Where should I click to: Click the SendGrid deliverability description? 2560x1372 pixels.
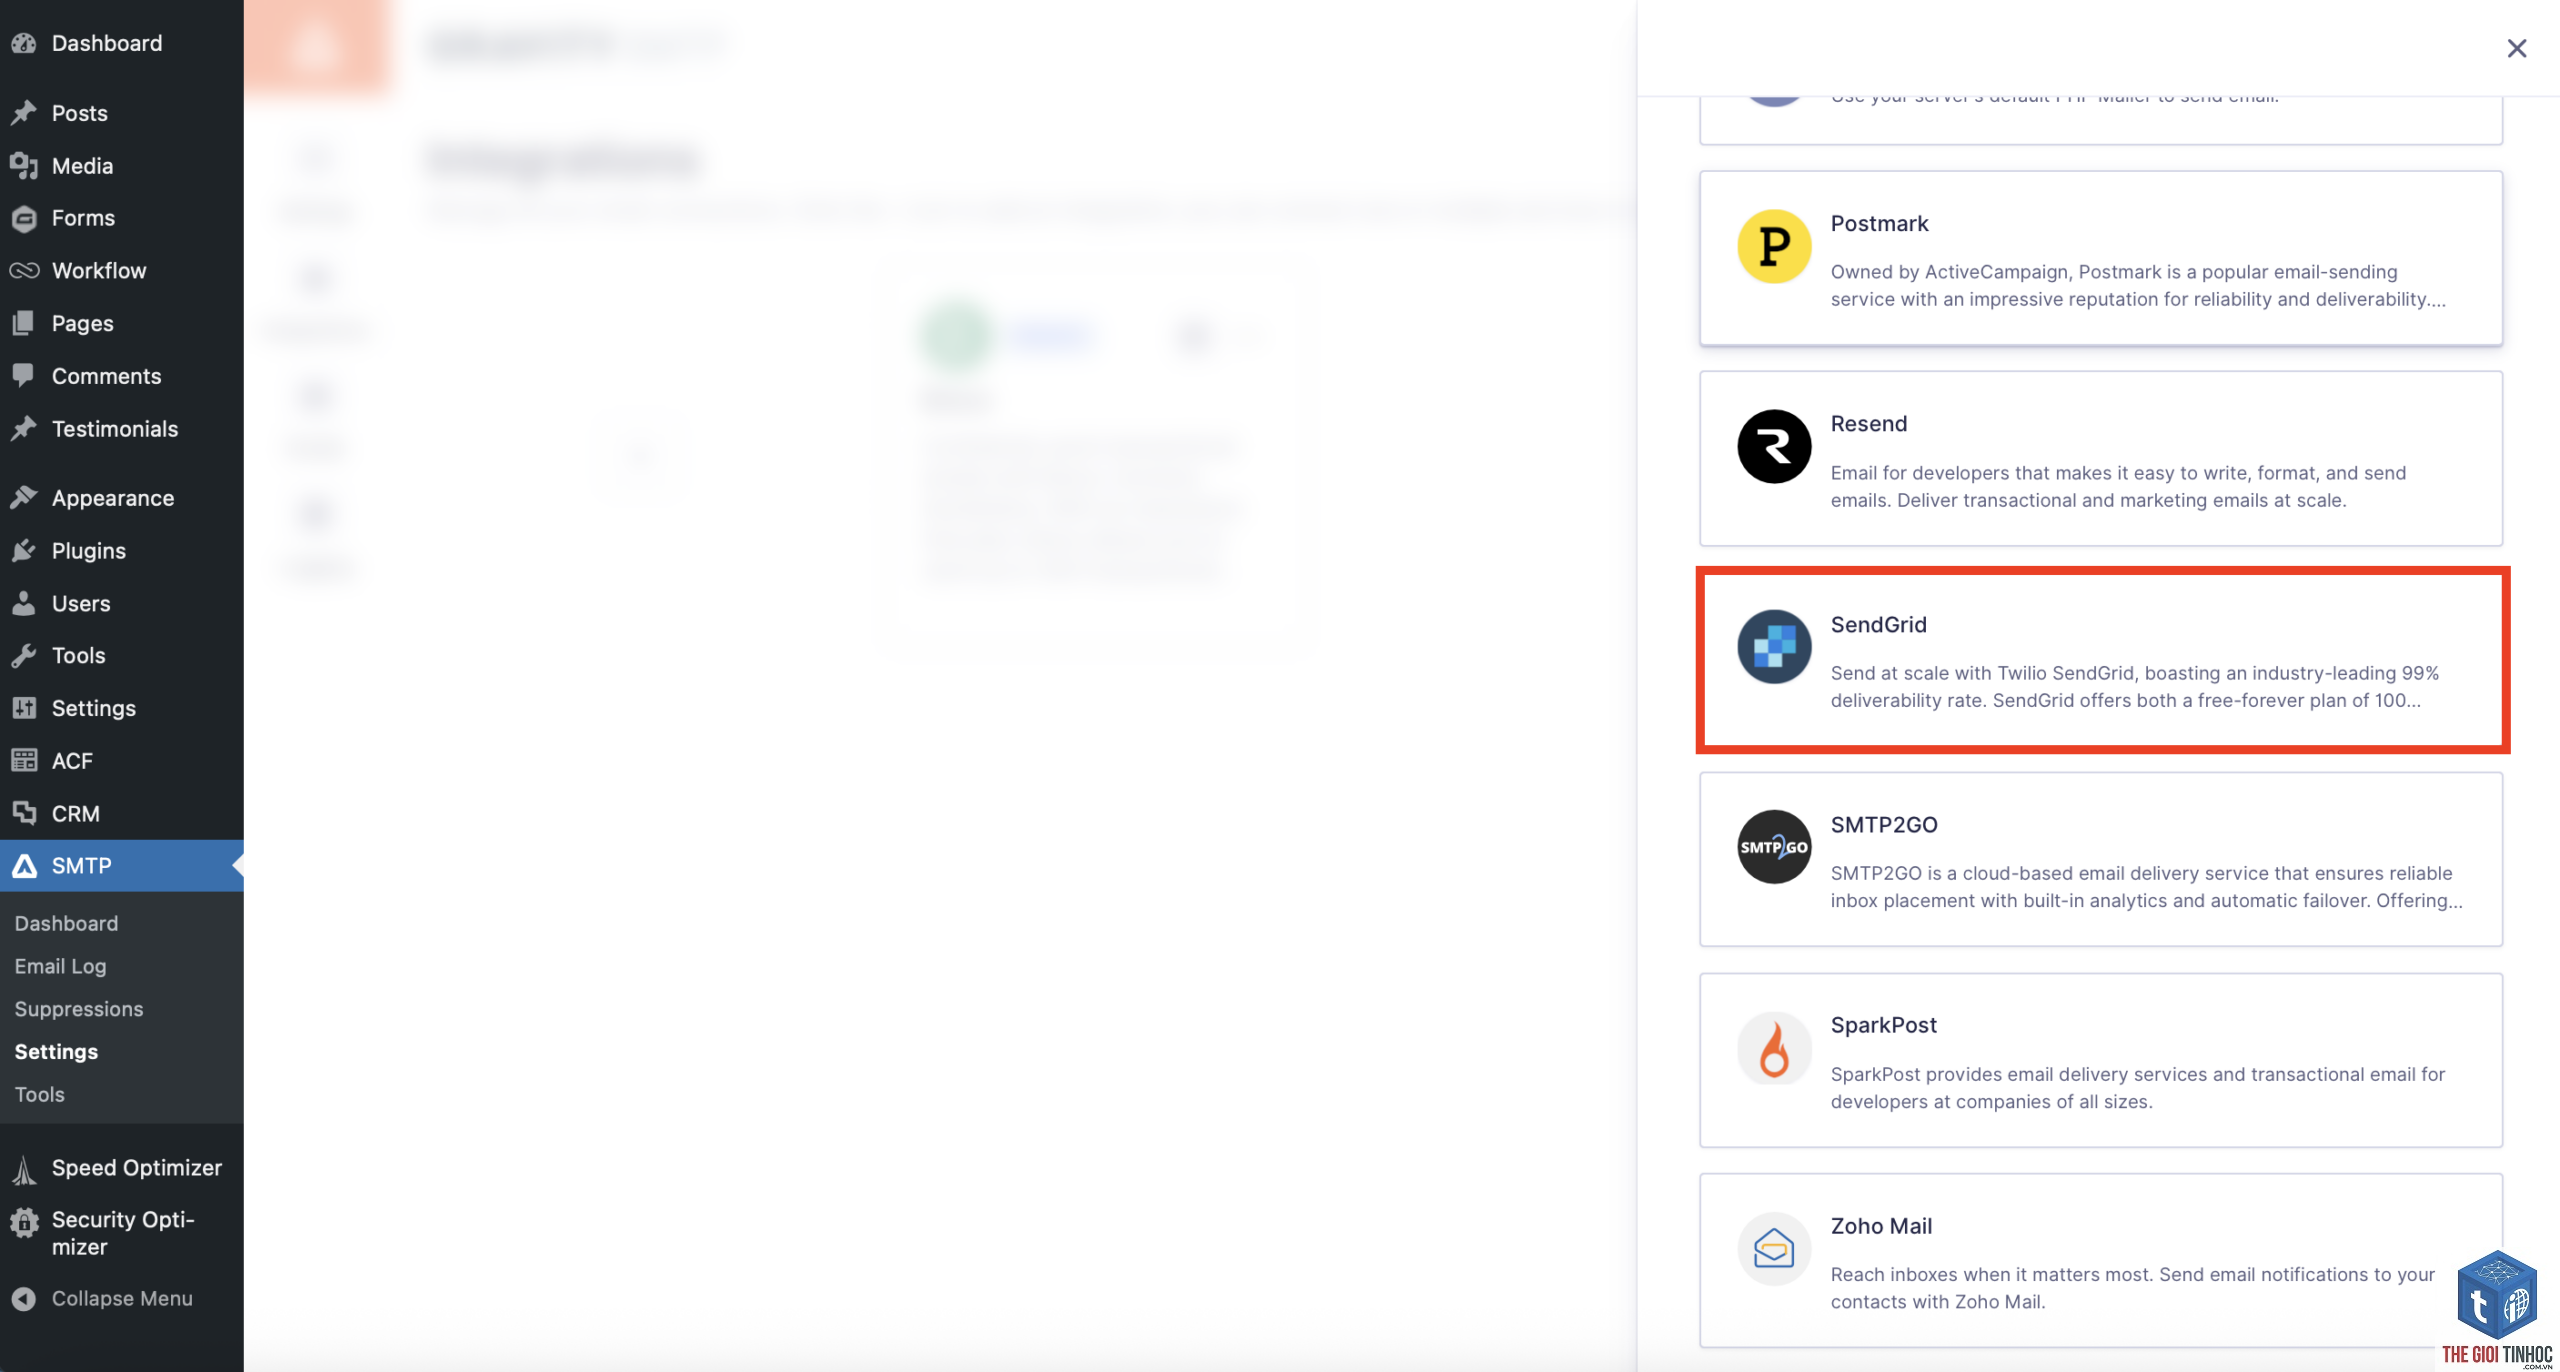pos(2135,686)
